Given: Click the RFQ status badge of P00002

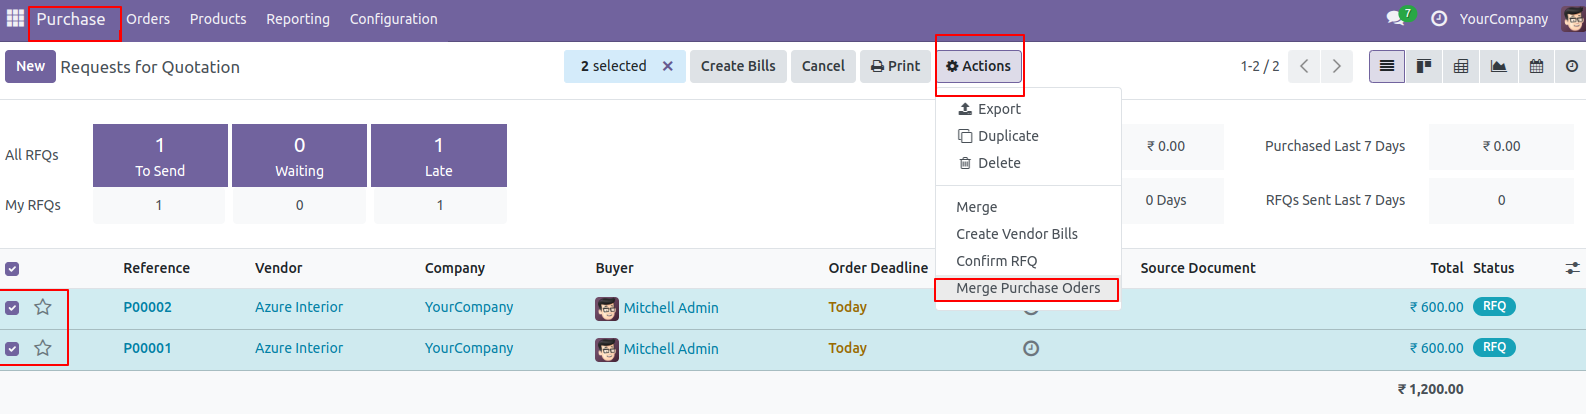Looking at the screenshot, I should tap(1494, 307).
